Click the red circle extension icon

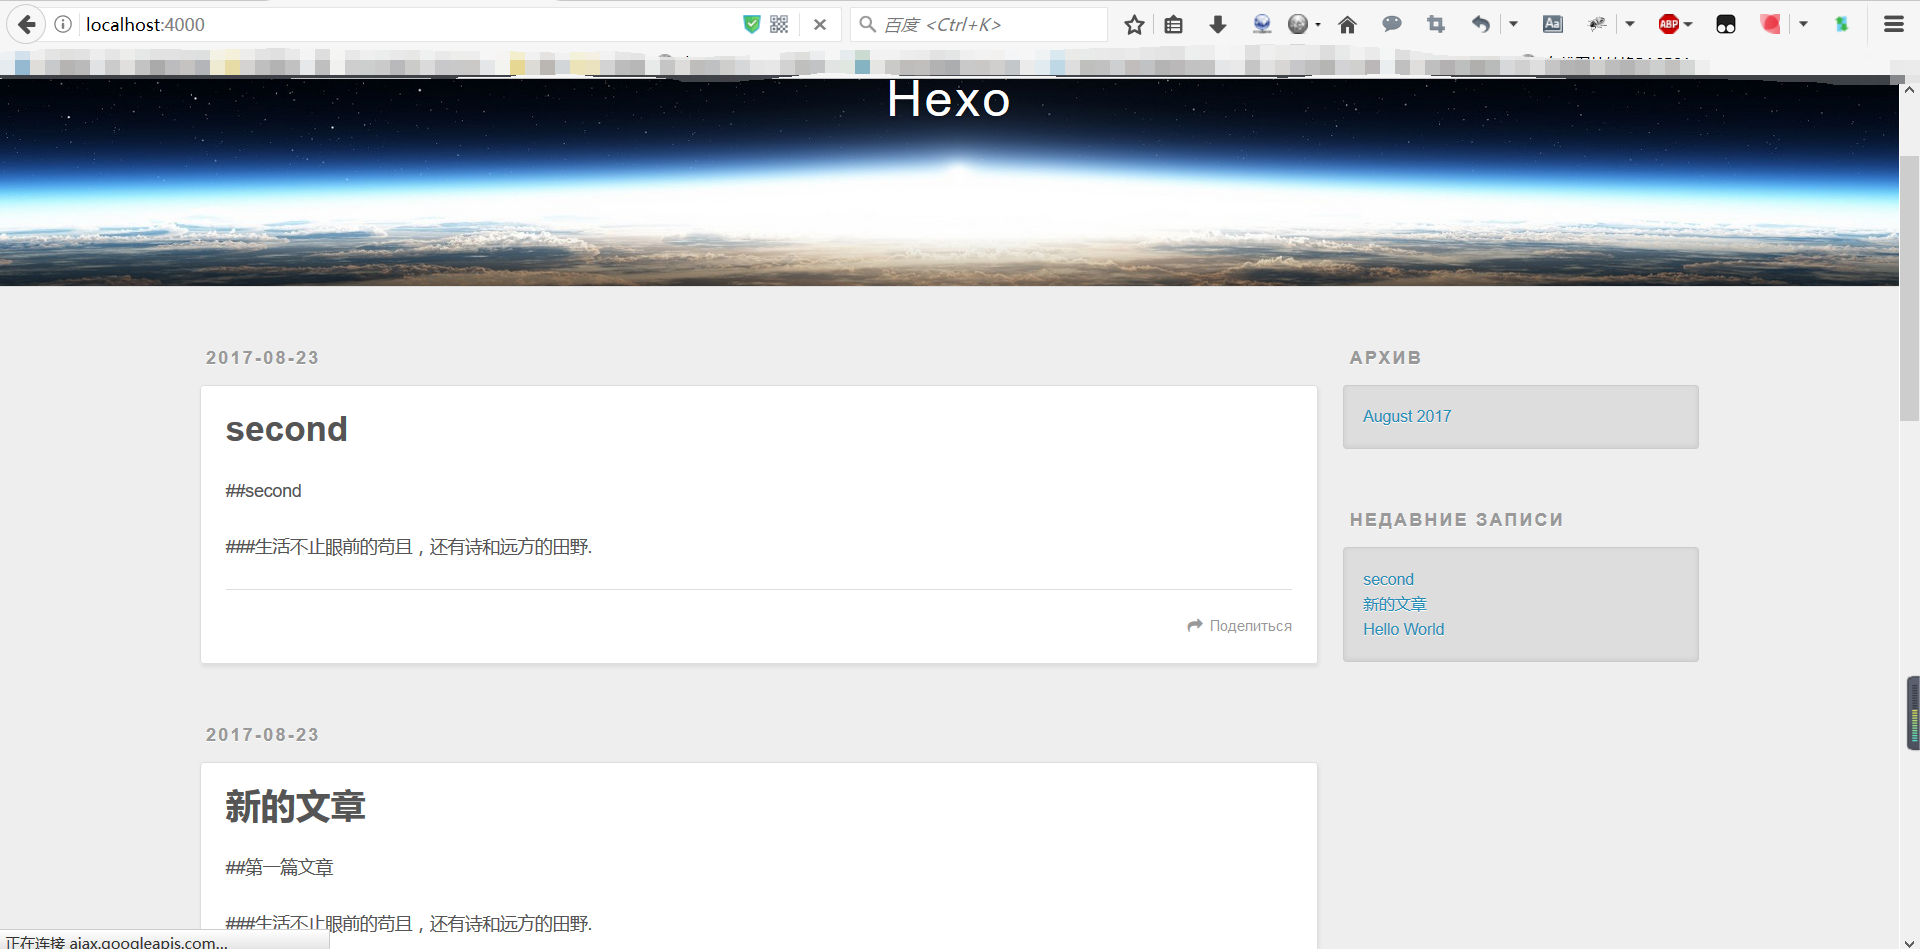point(1771,24)
